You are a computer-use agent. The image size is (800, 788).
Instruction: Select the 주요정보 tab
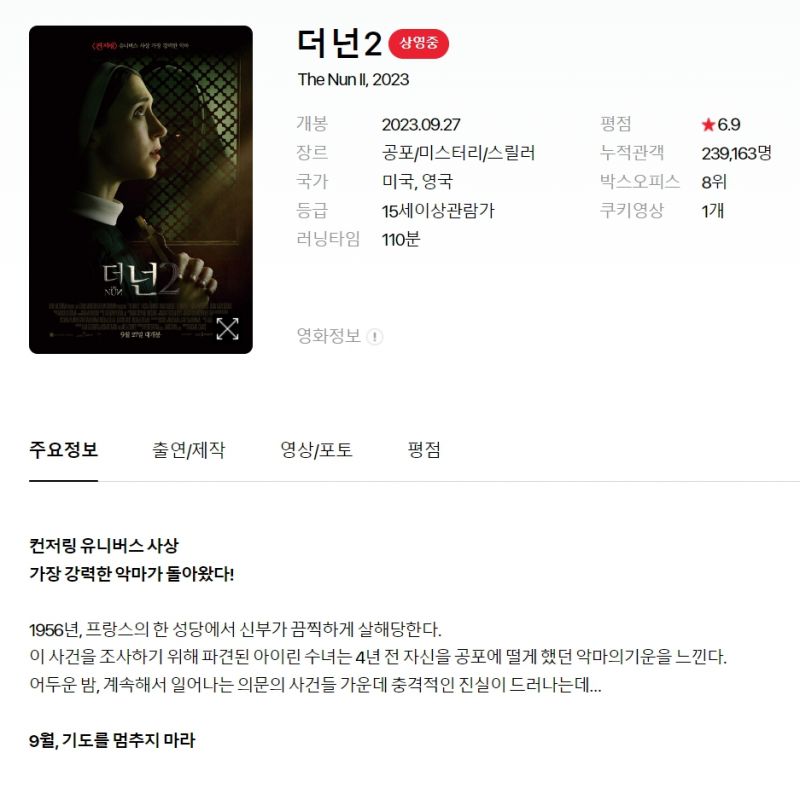click(63, 450)
